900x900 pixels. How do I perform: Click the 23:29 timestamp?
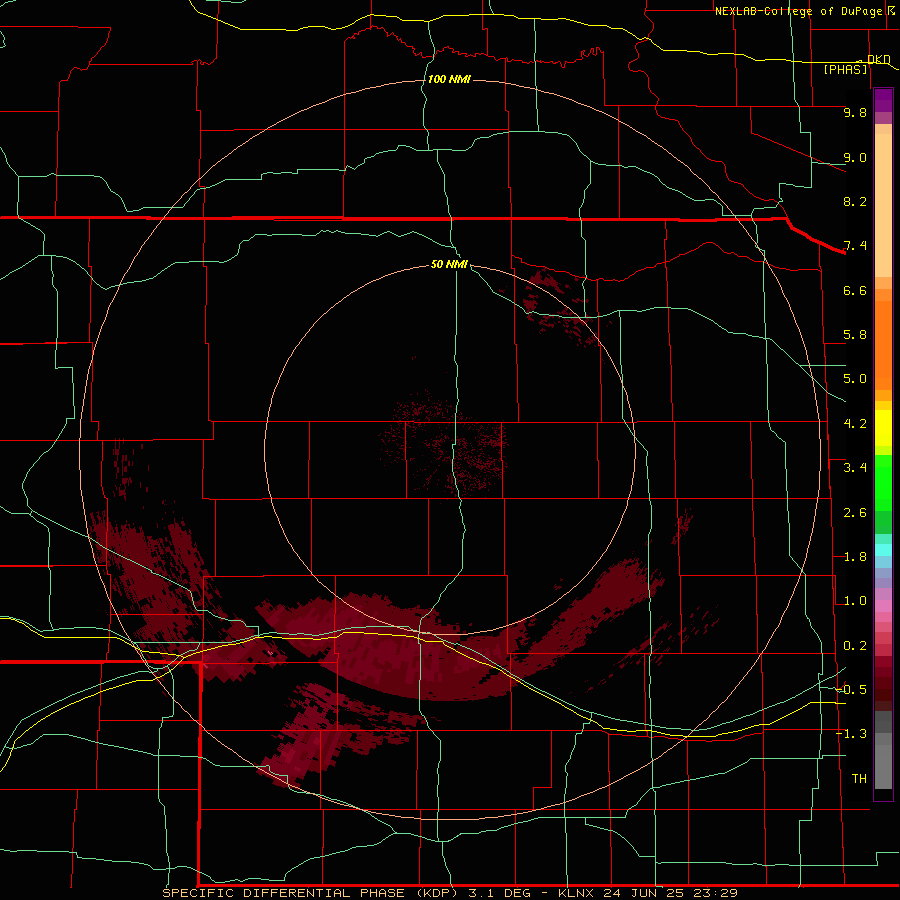(715, 893)
